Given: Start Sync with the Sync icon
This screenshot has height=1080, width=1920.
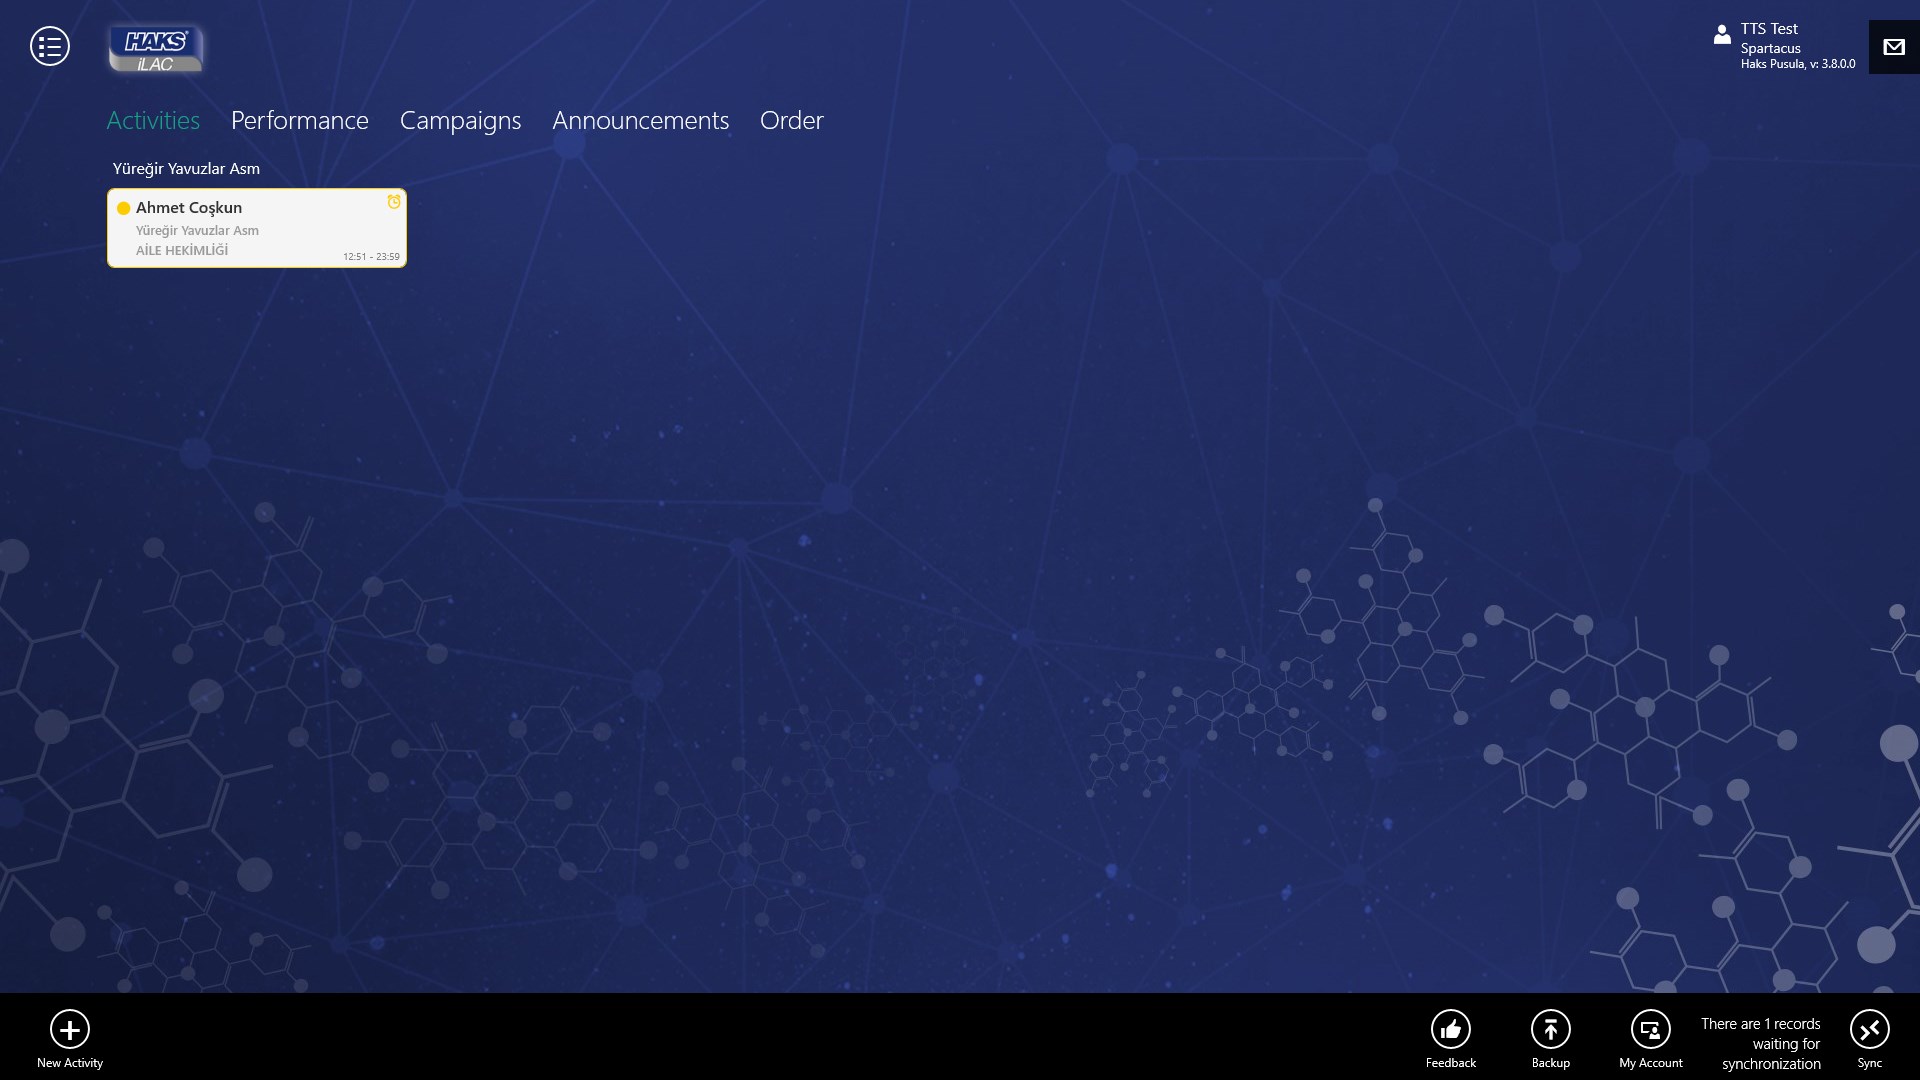Looking at the screenshot, I should click(1869, 1029).
